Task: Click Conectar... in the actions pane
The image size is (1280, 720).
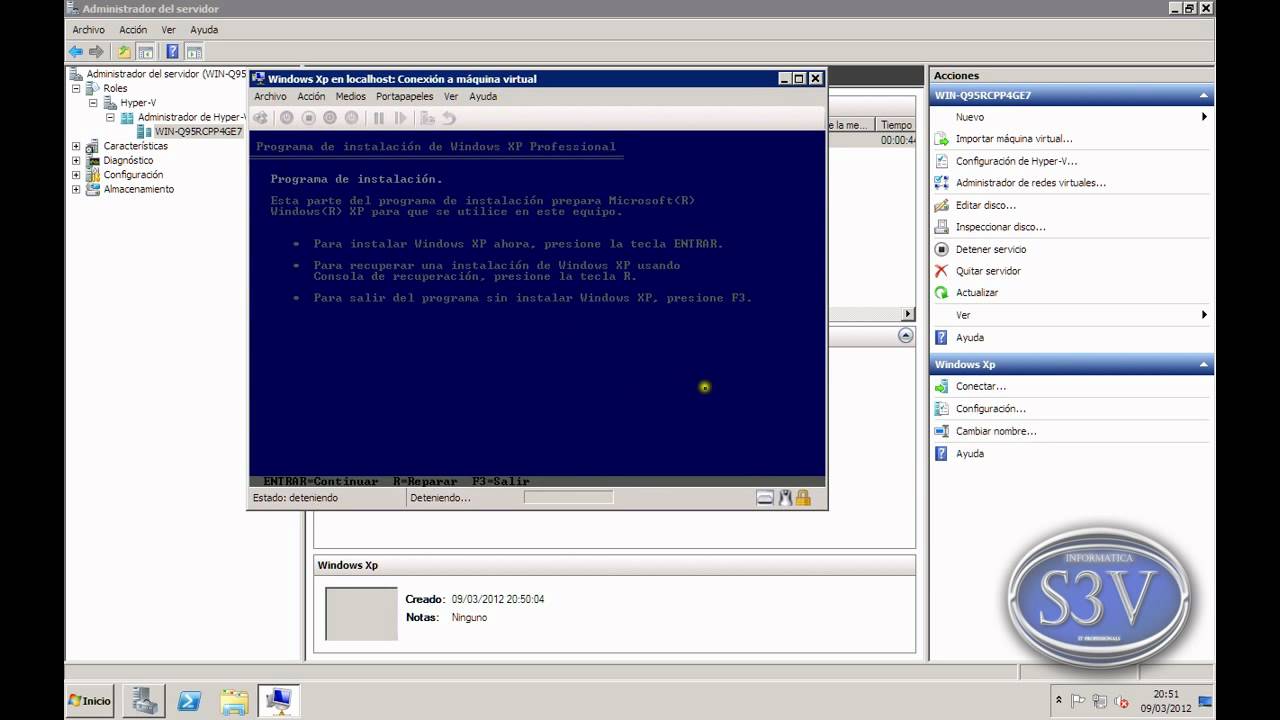Action: [x=980, y=387]
